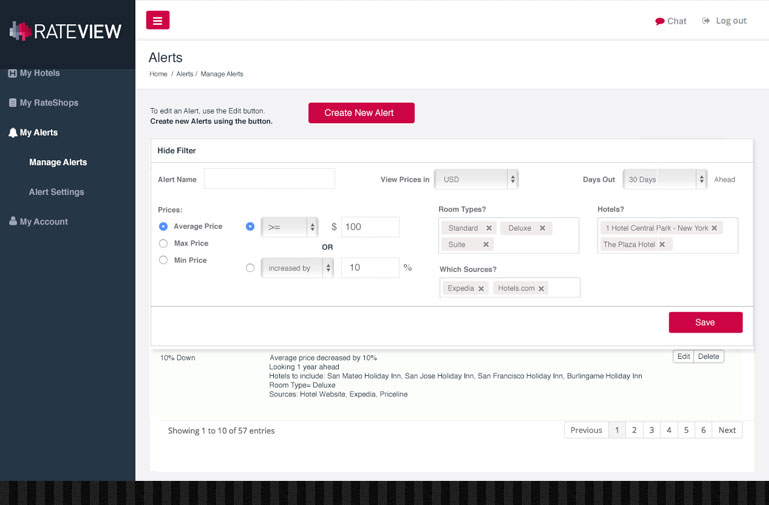The image size is (769, 505).
Task: Remove the Expedia source tag
Action: pos(481,289)
